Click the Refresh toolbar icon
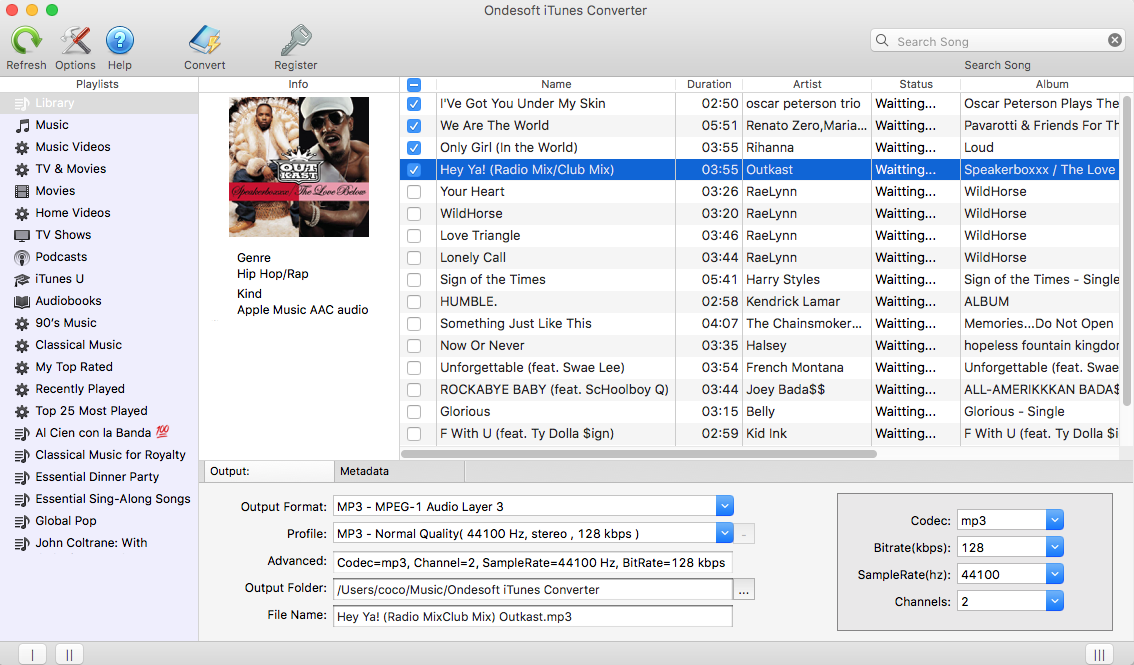Image resolution: width=1134 pixels, height=665 pixels. (26, 41)
